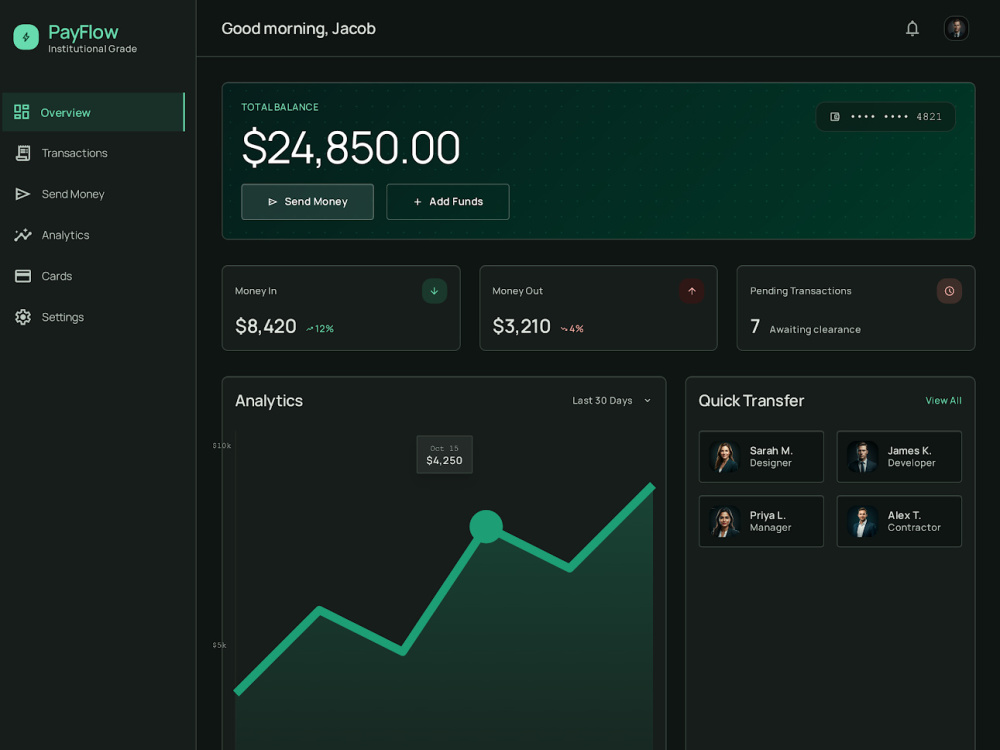Click the Transactions receipt icon

click(23, 153)
